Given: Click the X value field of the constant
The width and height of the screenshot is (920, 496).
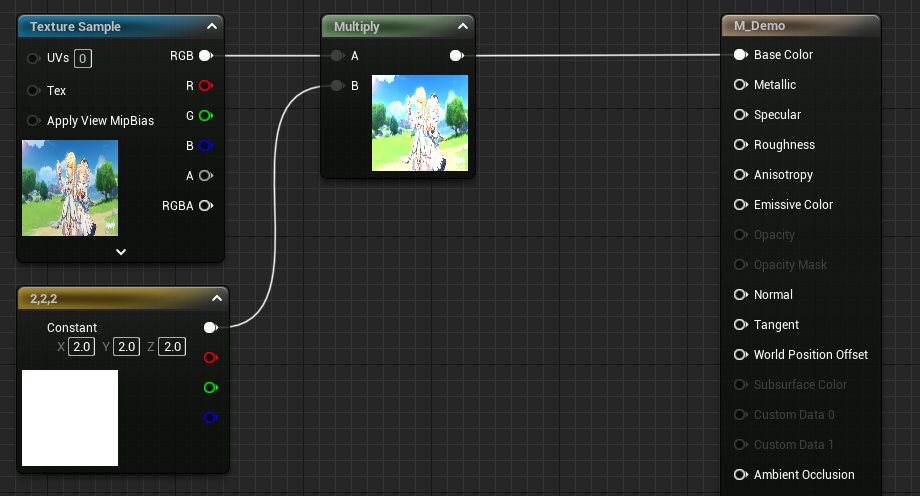Looking at the screenshot, I should 81,347.
